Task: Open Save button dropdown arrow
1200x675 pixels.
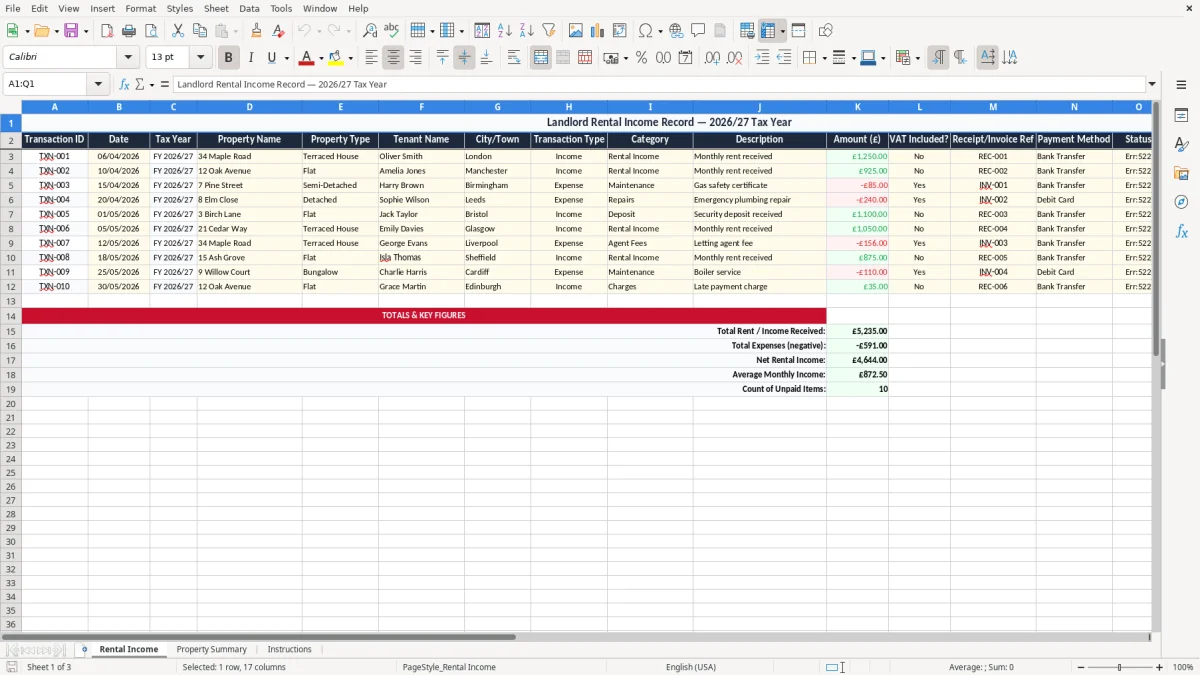Action: (86, 31)
